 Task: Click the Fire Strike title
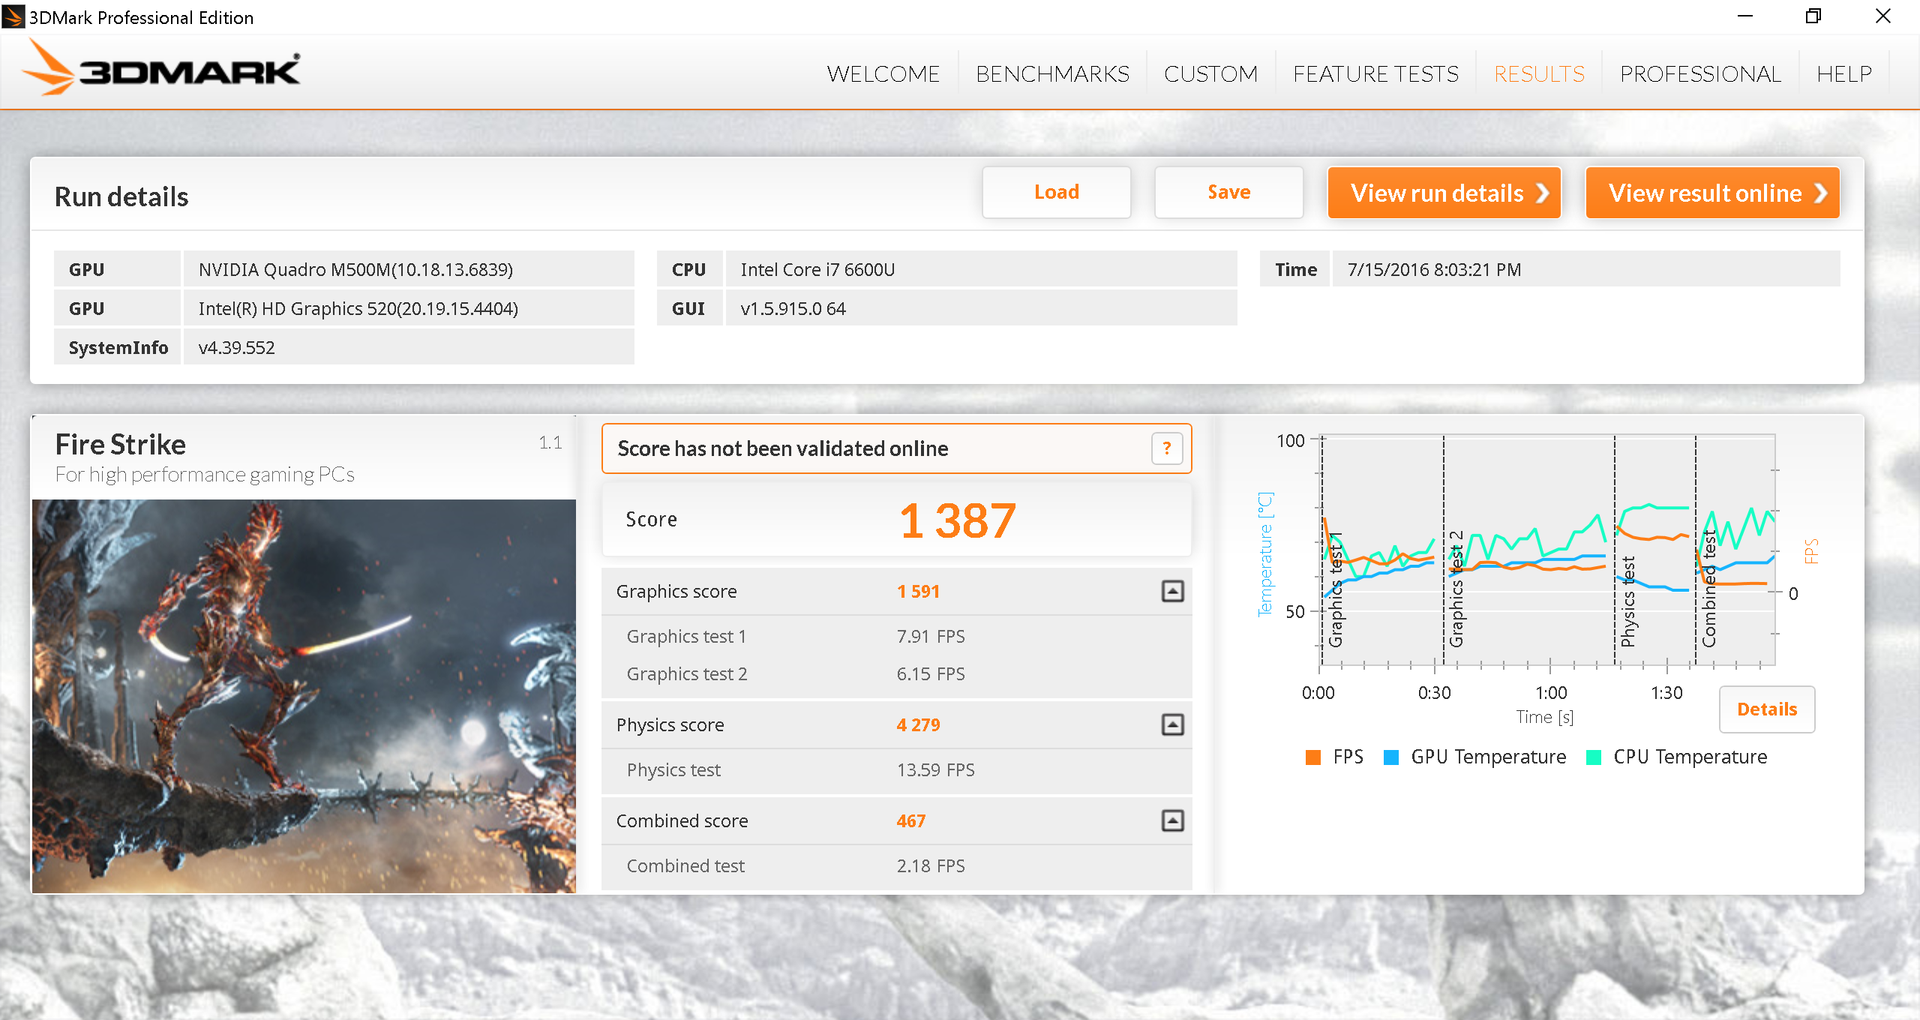coord(120,444)
